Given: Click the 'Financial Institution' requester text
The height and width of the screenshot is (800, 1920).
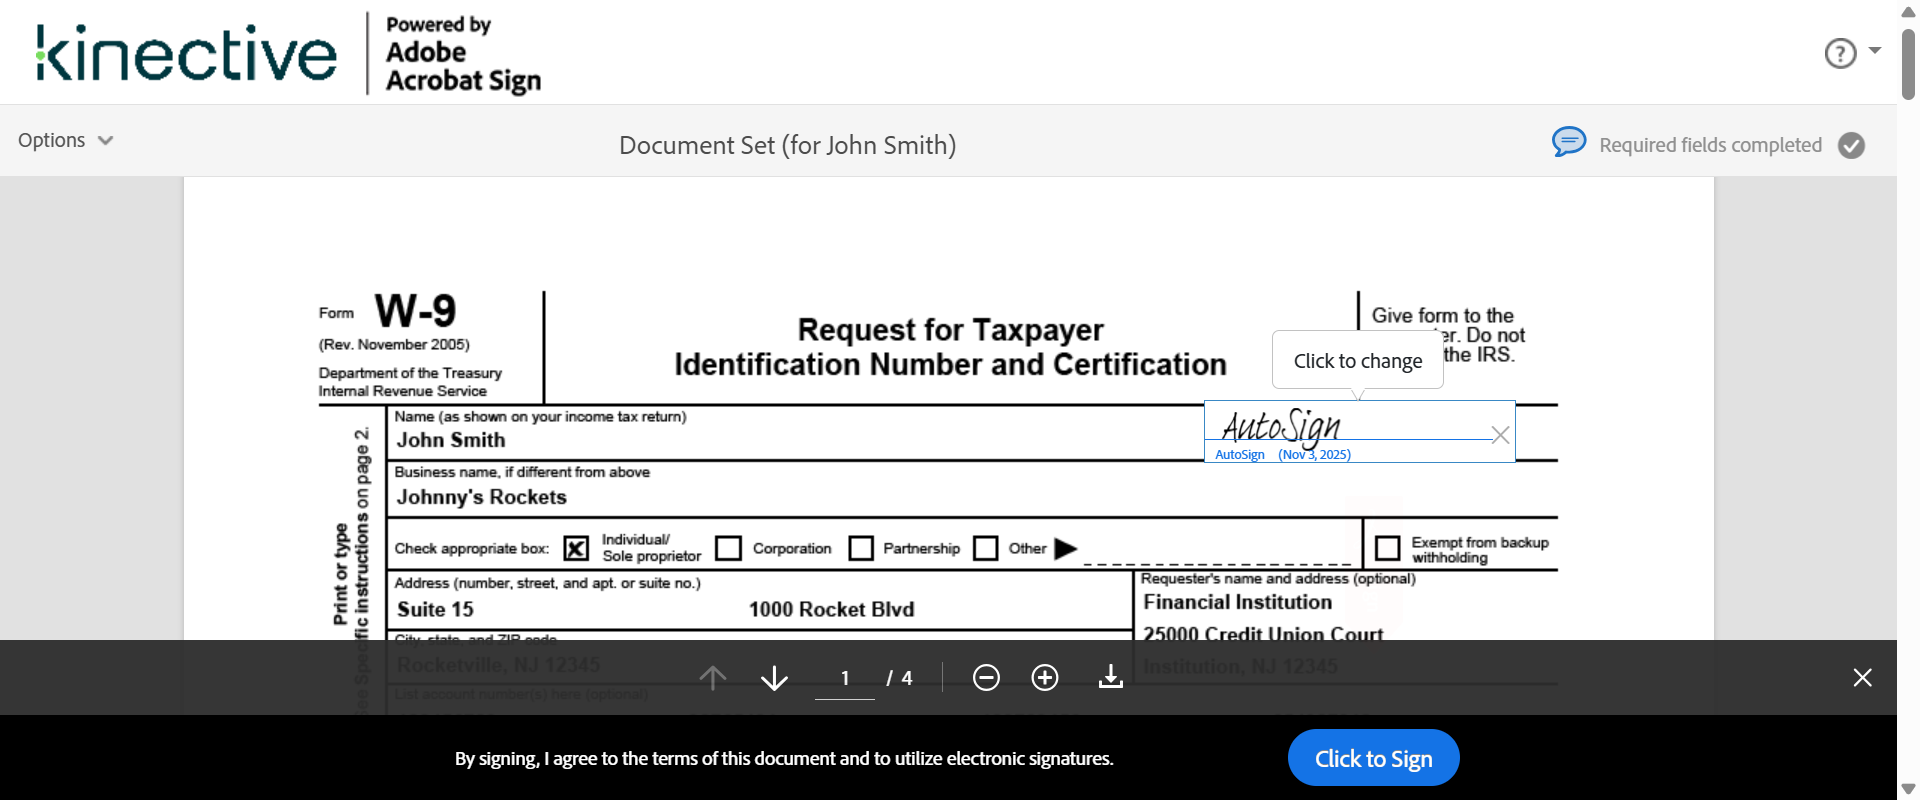Looking at the screenshot, I should pyautogui.click(x=1238, y=602).
